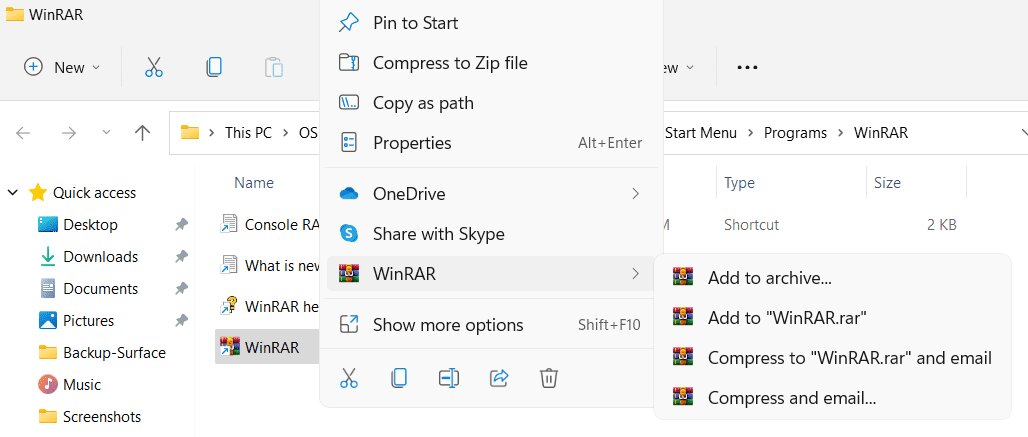This screenshot has height=437, width=1028.
Task: Click the Paste clipboard icon in the toolbar
Action: (273, 67)
